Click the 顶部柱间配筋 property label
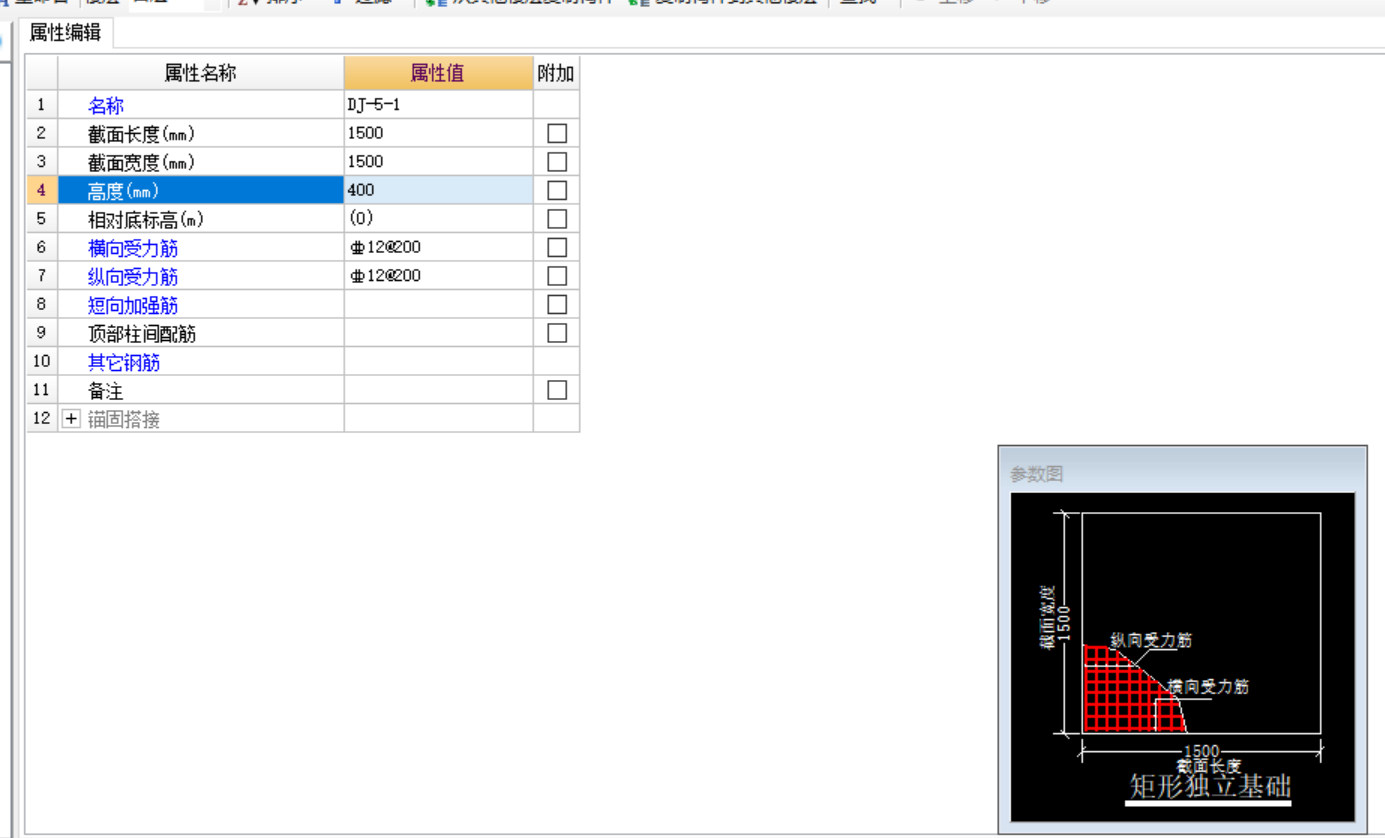This screenshot has height=838, width=1385. click(142, 334)
